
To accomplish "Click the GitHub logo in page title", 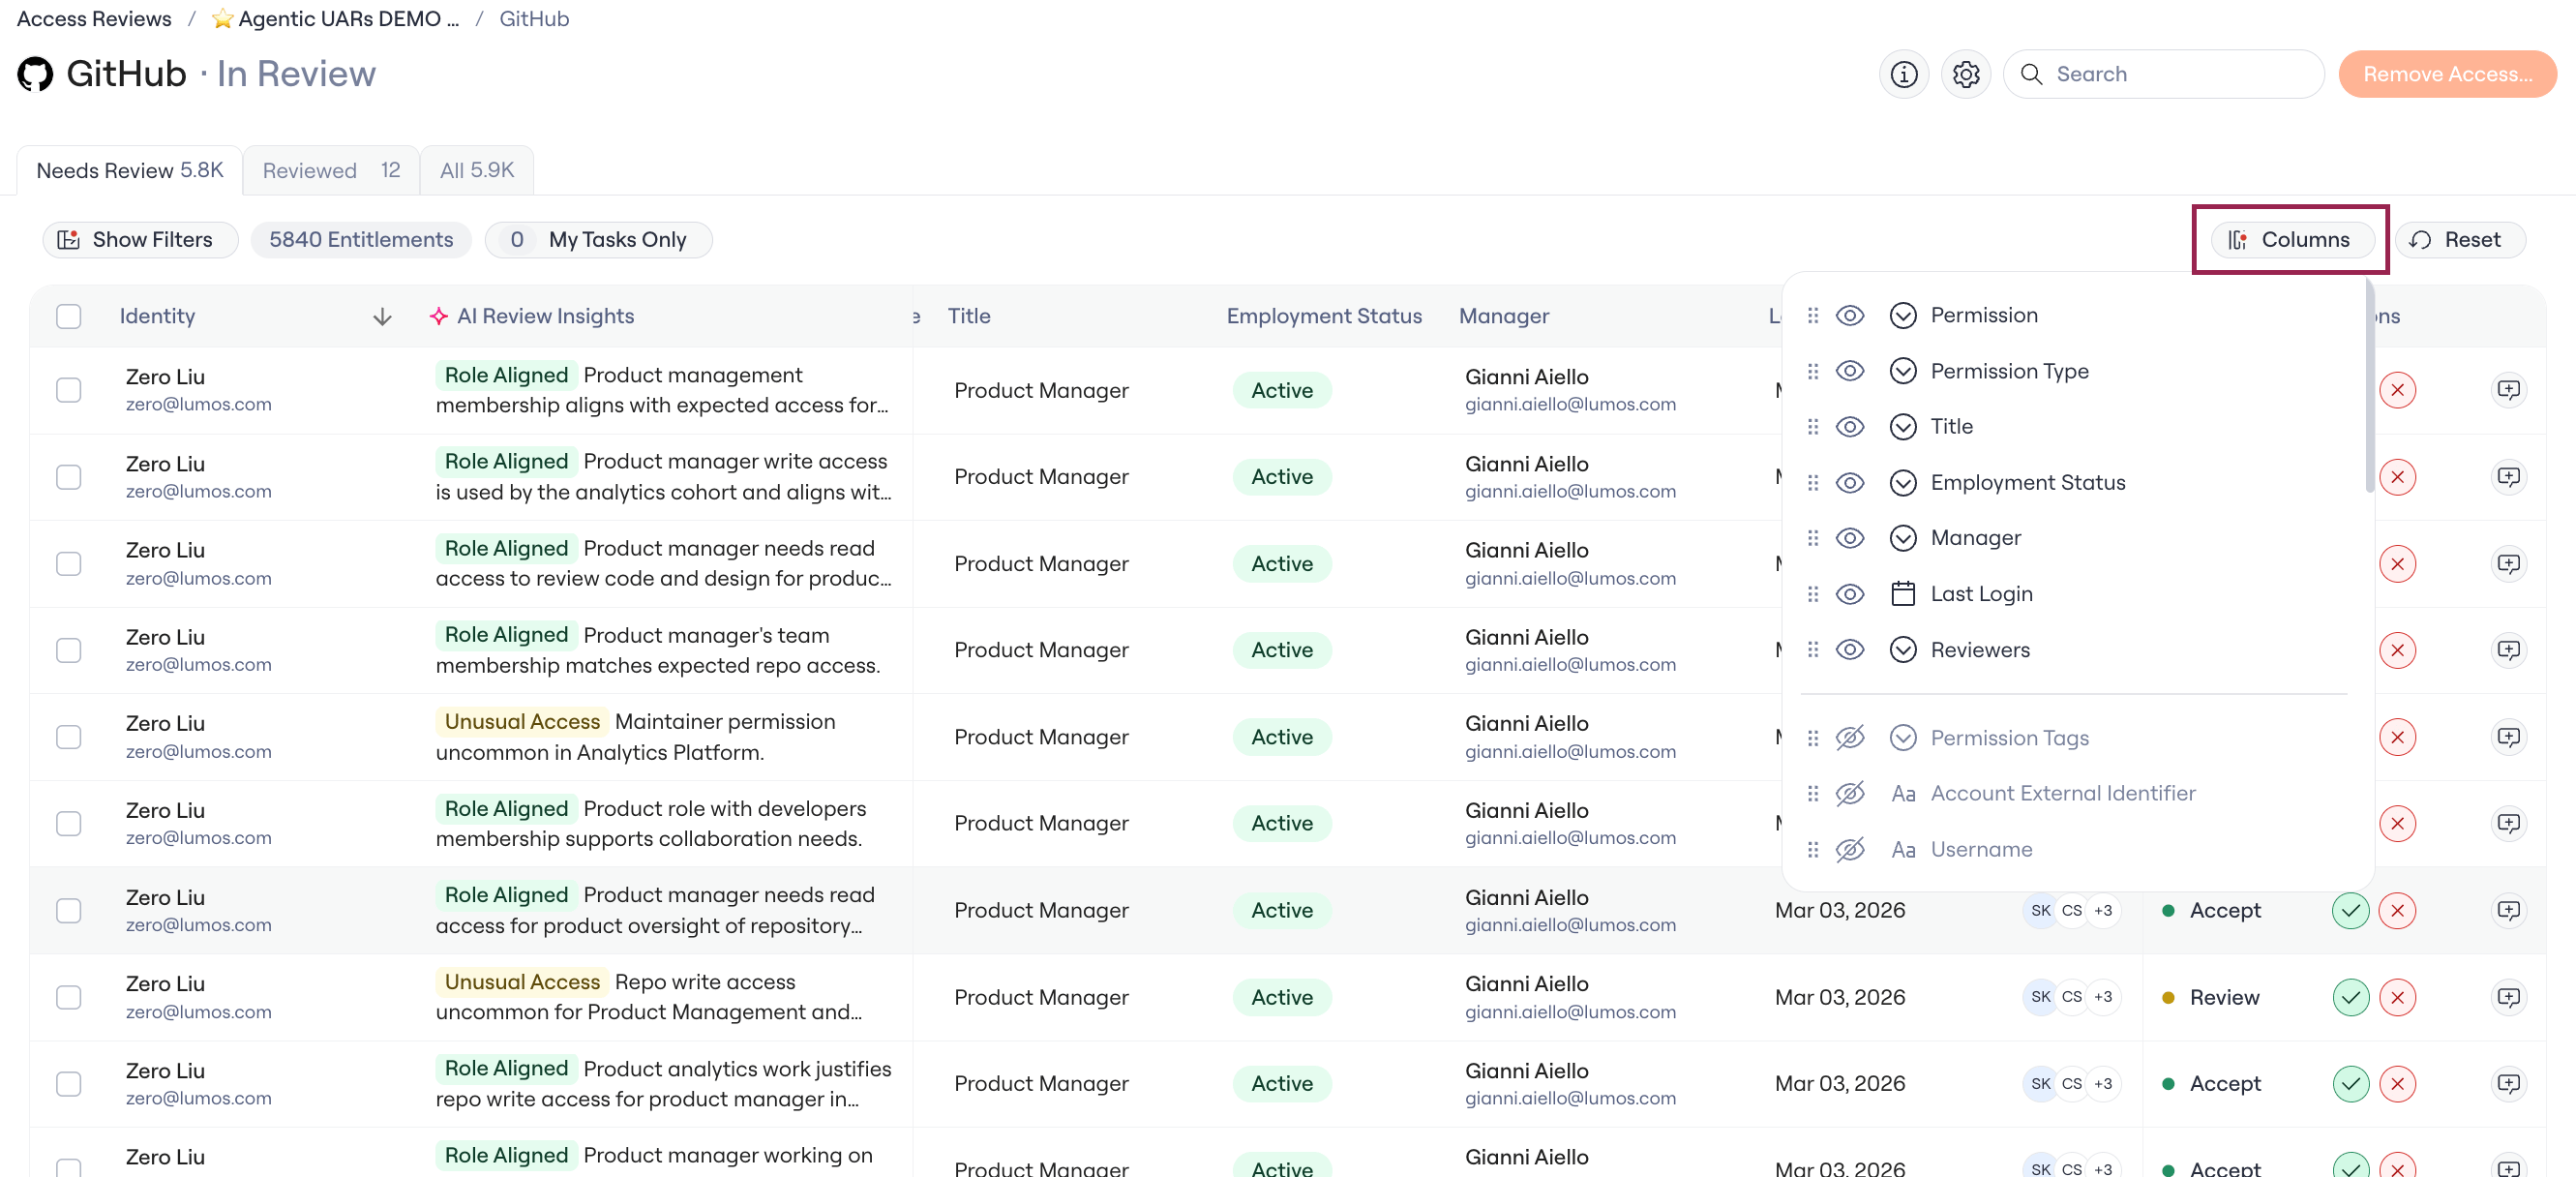I will 36,74.
